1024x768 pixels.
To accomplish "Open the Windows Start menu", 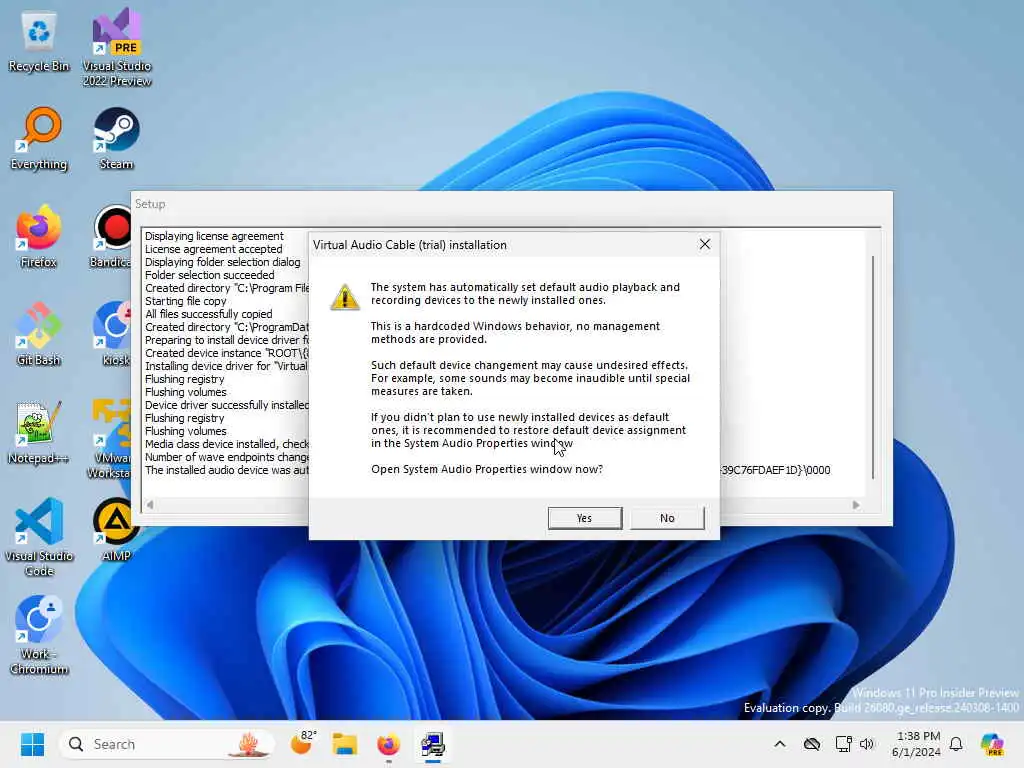I will 32,744.
